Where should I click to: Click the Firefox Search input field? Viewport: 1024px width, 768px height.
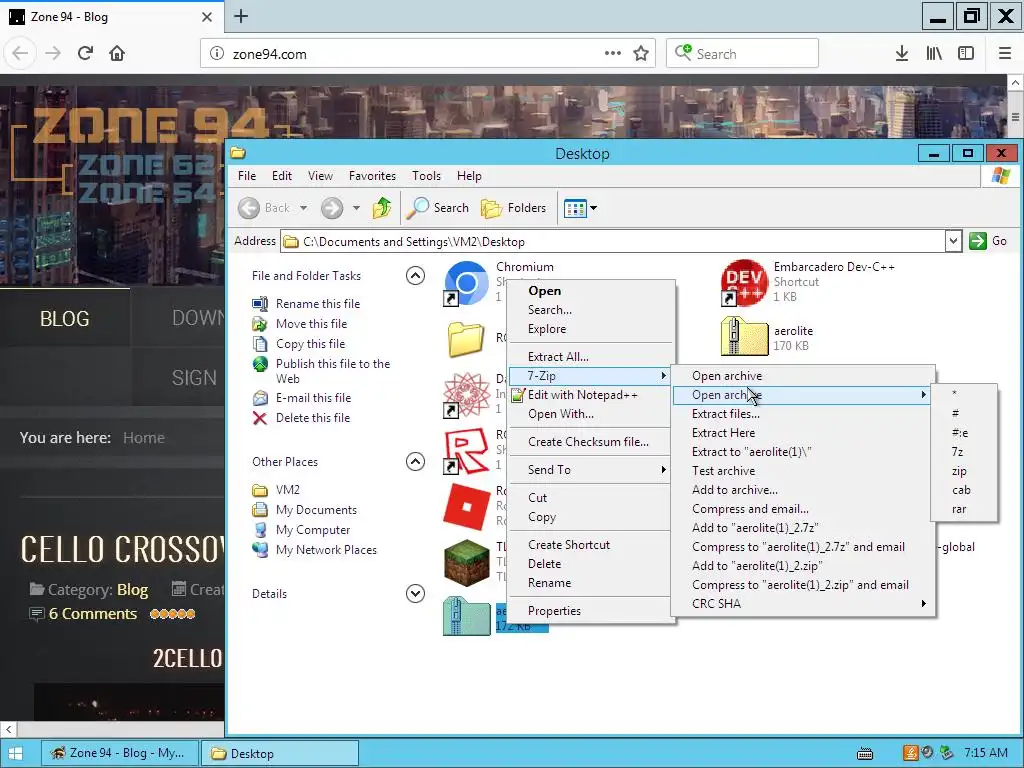[742, 54]
